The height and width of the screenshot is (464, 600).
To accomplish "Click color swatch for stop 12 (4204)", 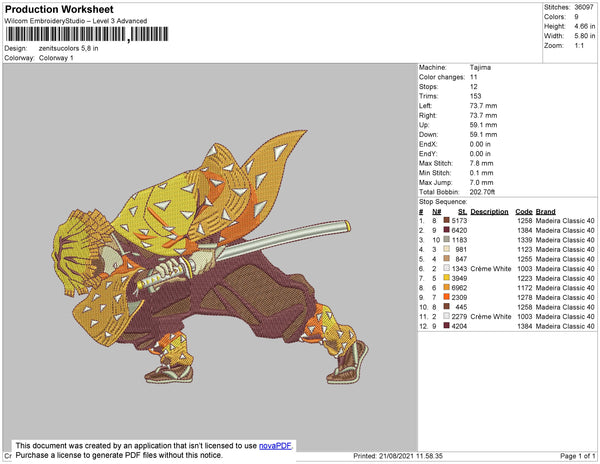I will [x=446, y=326].
